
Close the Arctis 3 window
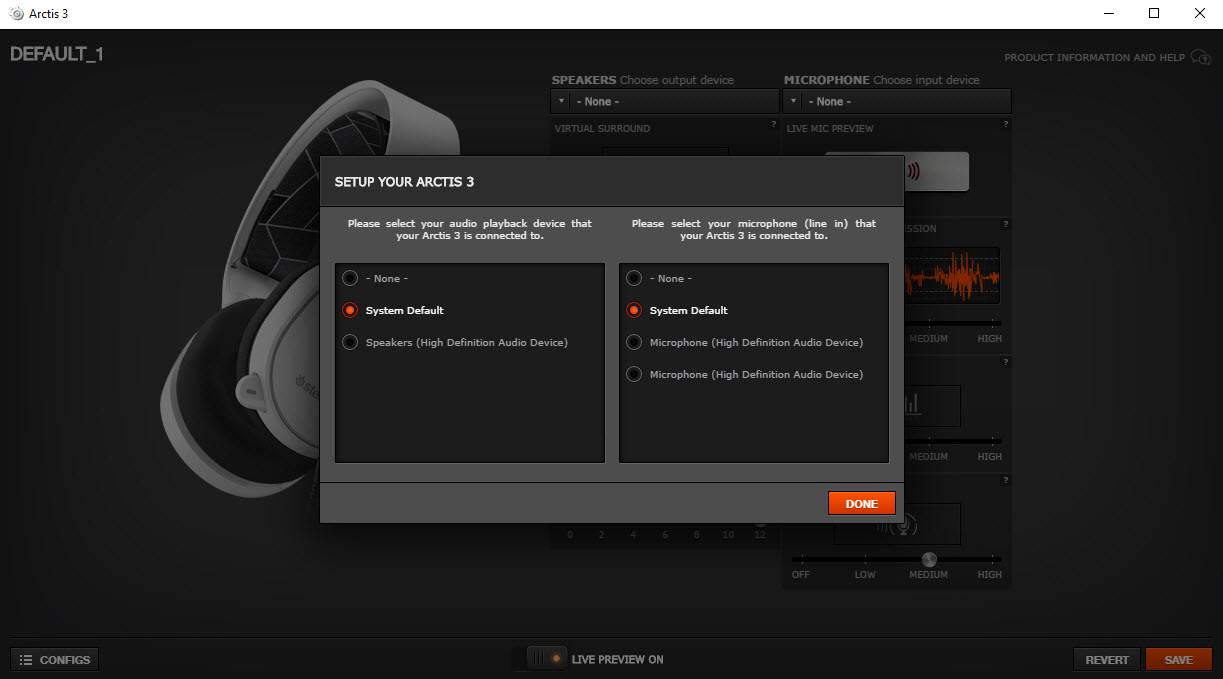pyautogui.click(x=1199, y=14)
